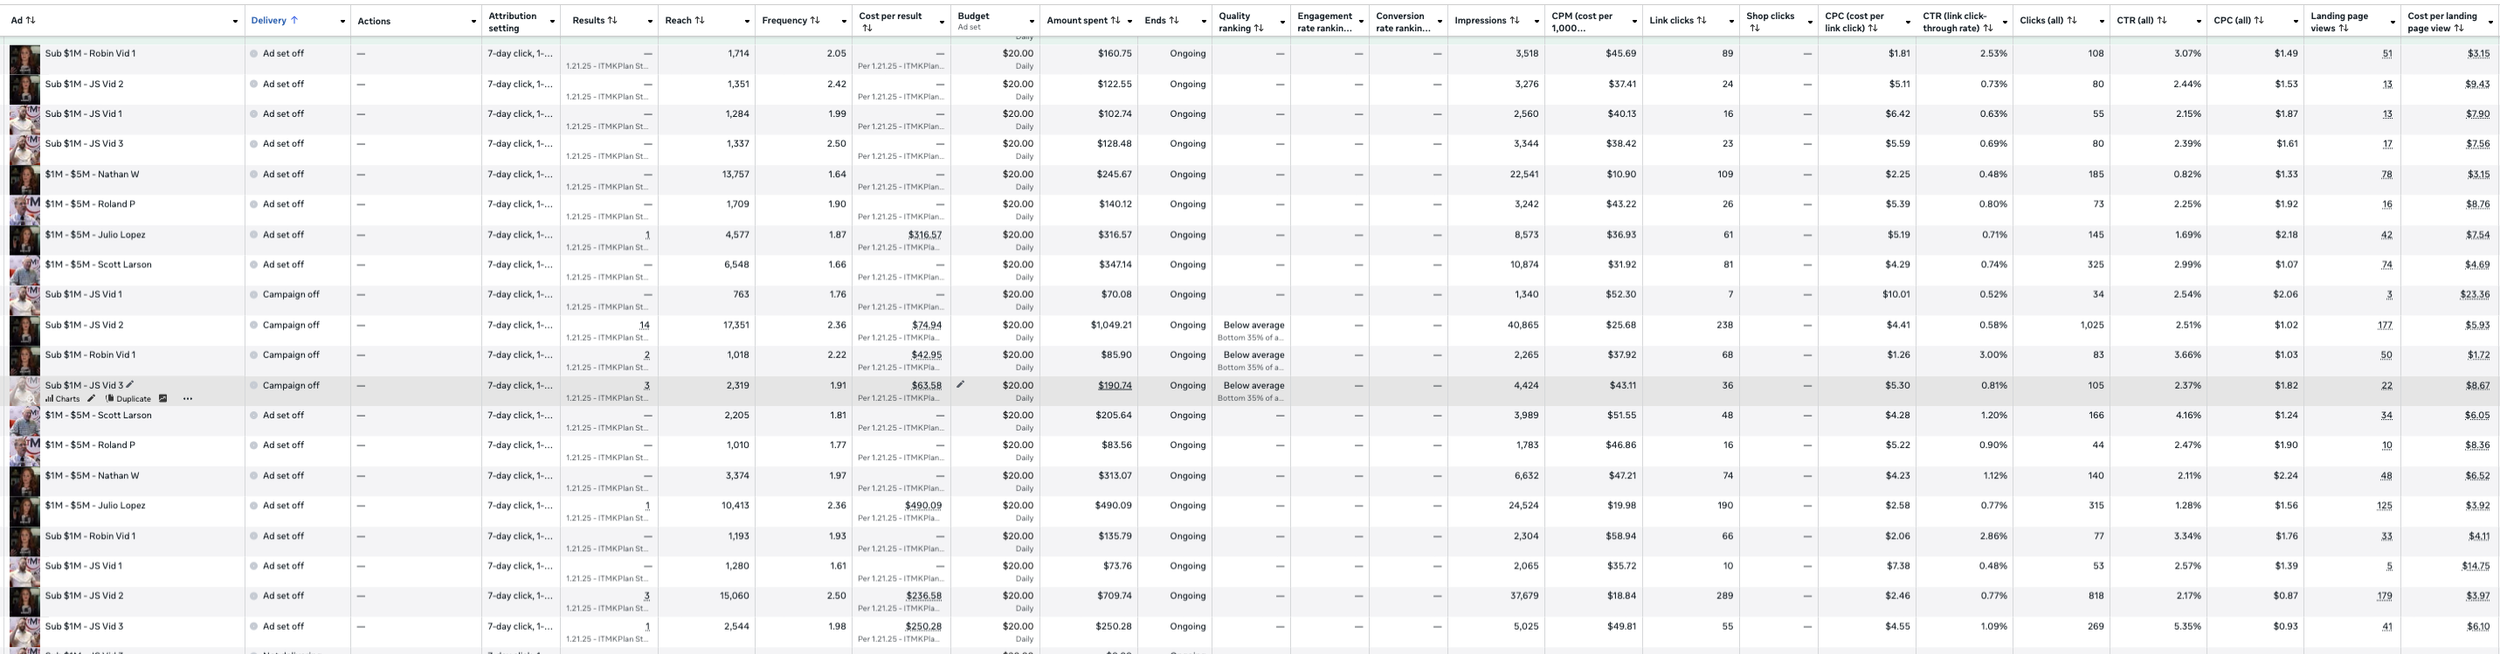2500x654 pixels.
Task: Sort by the Ad column sort arrows
Action: click(x=30, y=20)
